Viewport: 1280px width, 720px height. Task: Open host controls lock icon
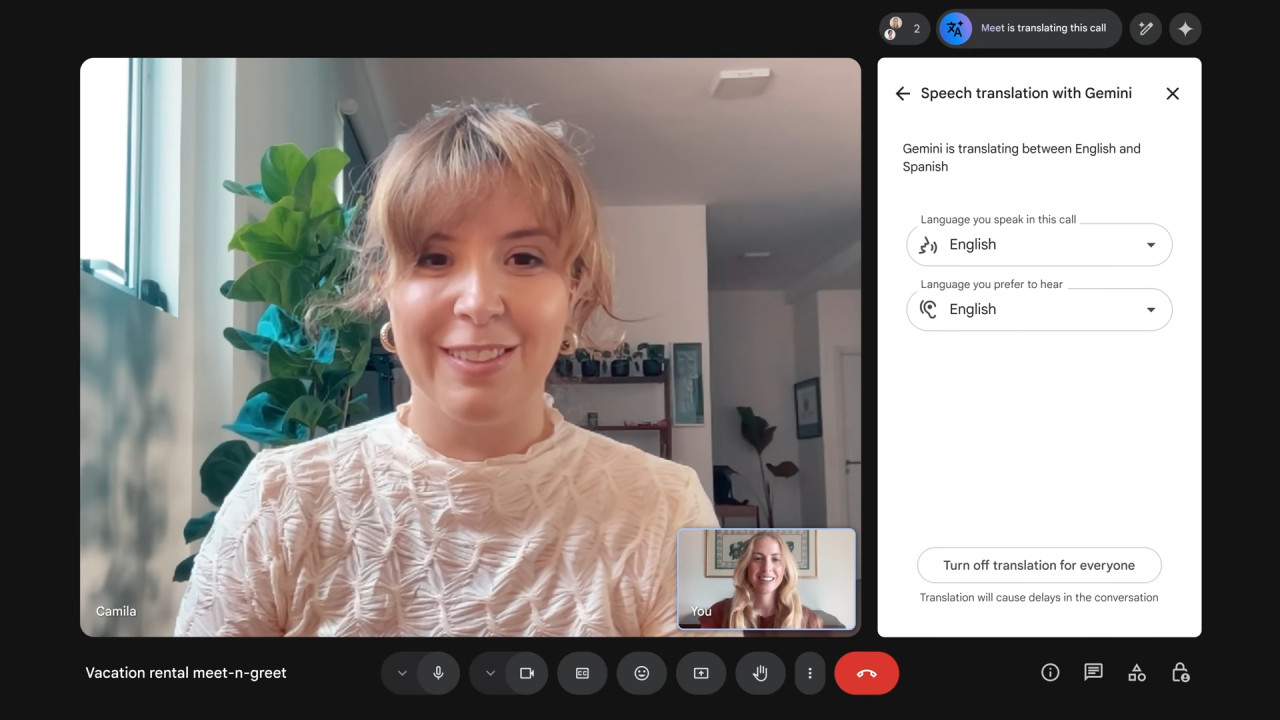tap(1181, 673)
